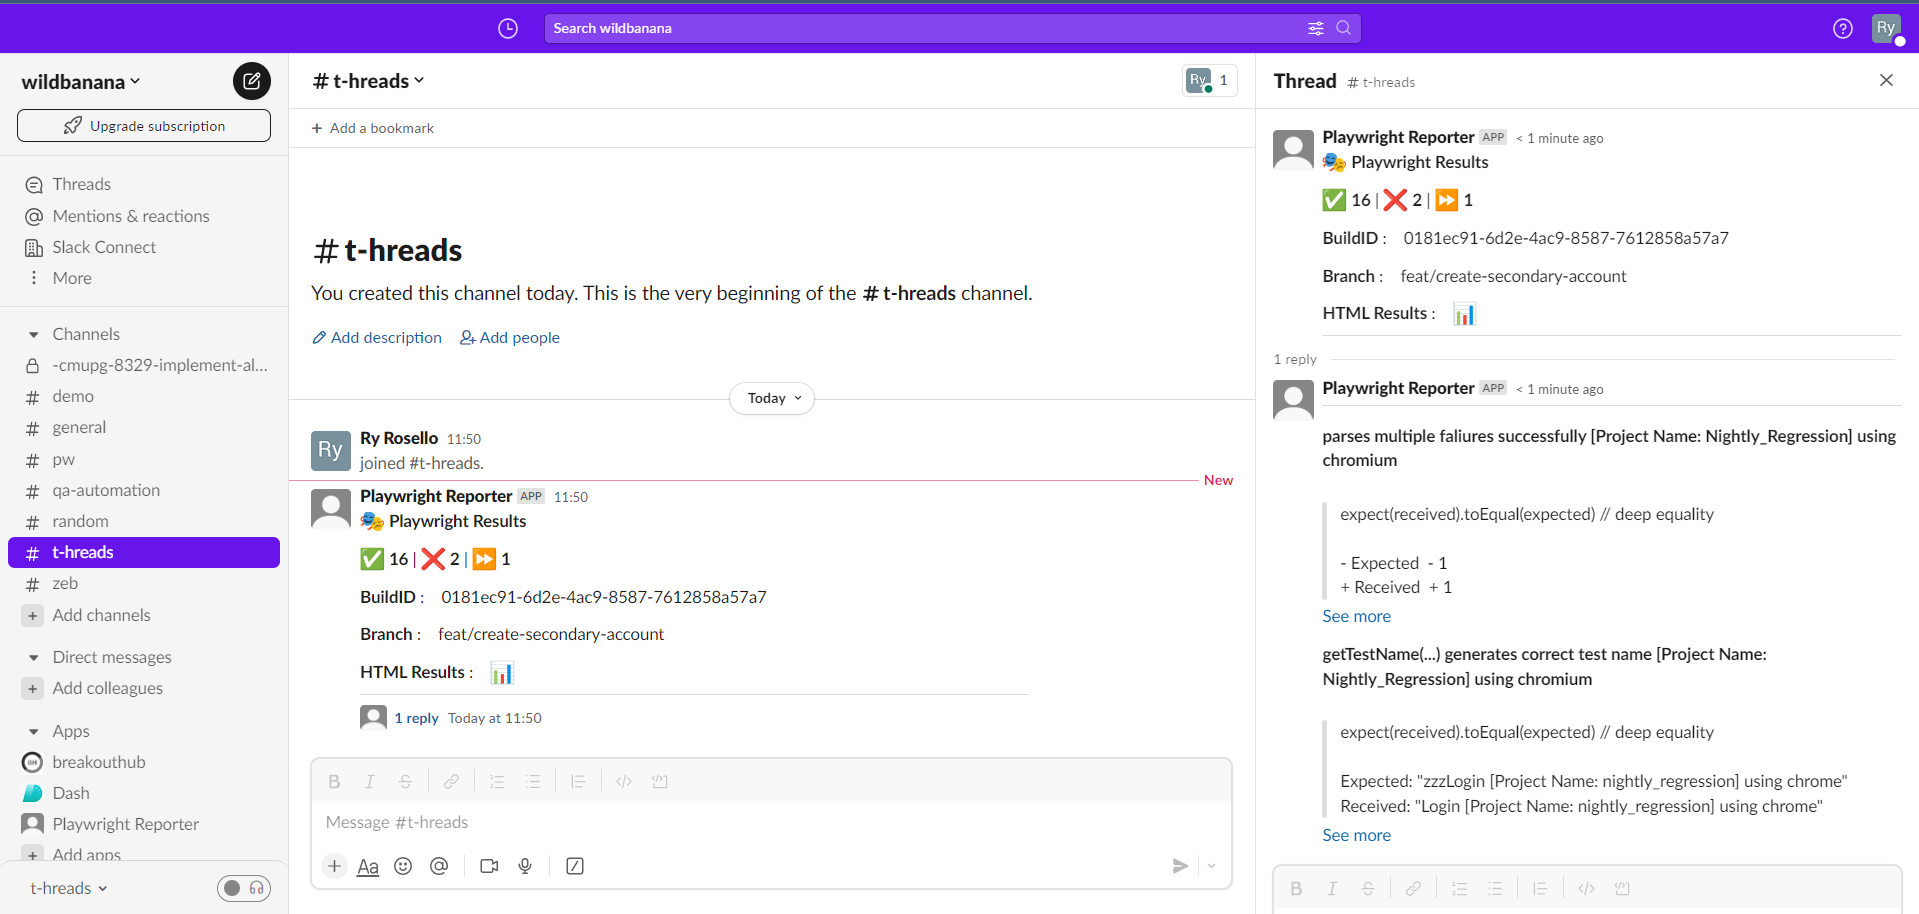This screenshot has width=1919, height=914.
Task: Open Threads in sidebar
Action: (144, 184)
